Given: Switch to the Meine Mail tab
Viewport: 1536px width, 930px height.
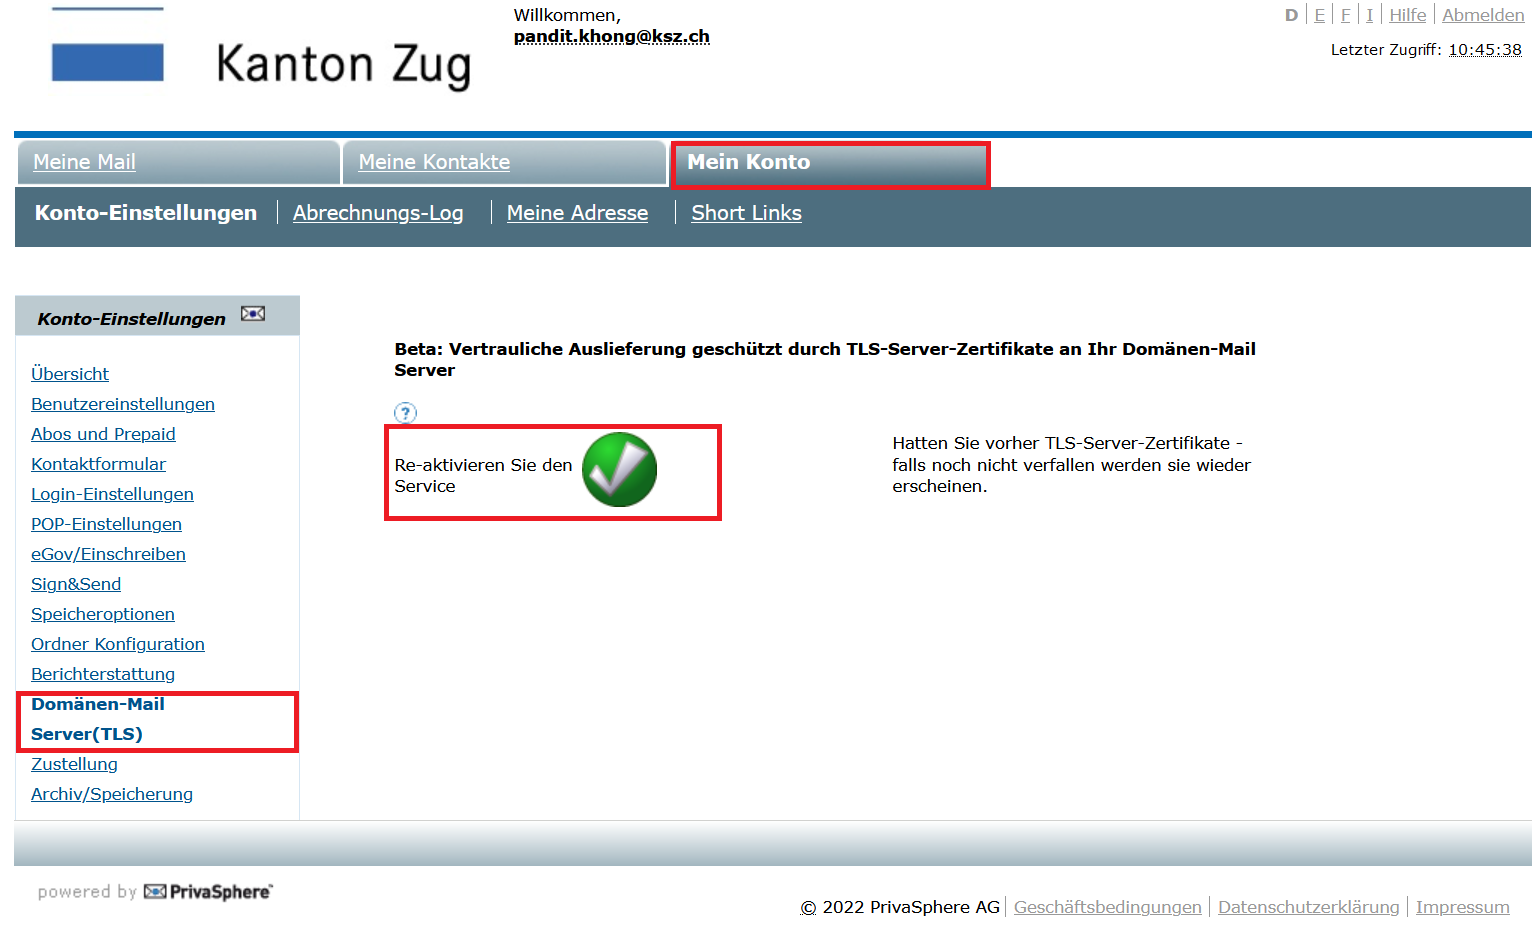Looking at the screenshot, I should coord(84,162).
